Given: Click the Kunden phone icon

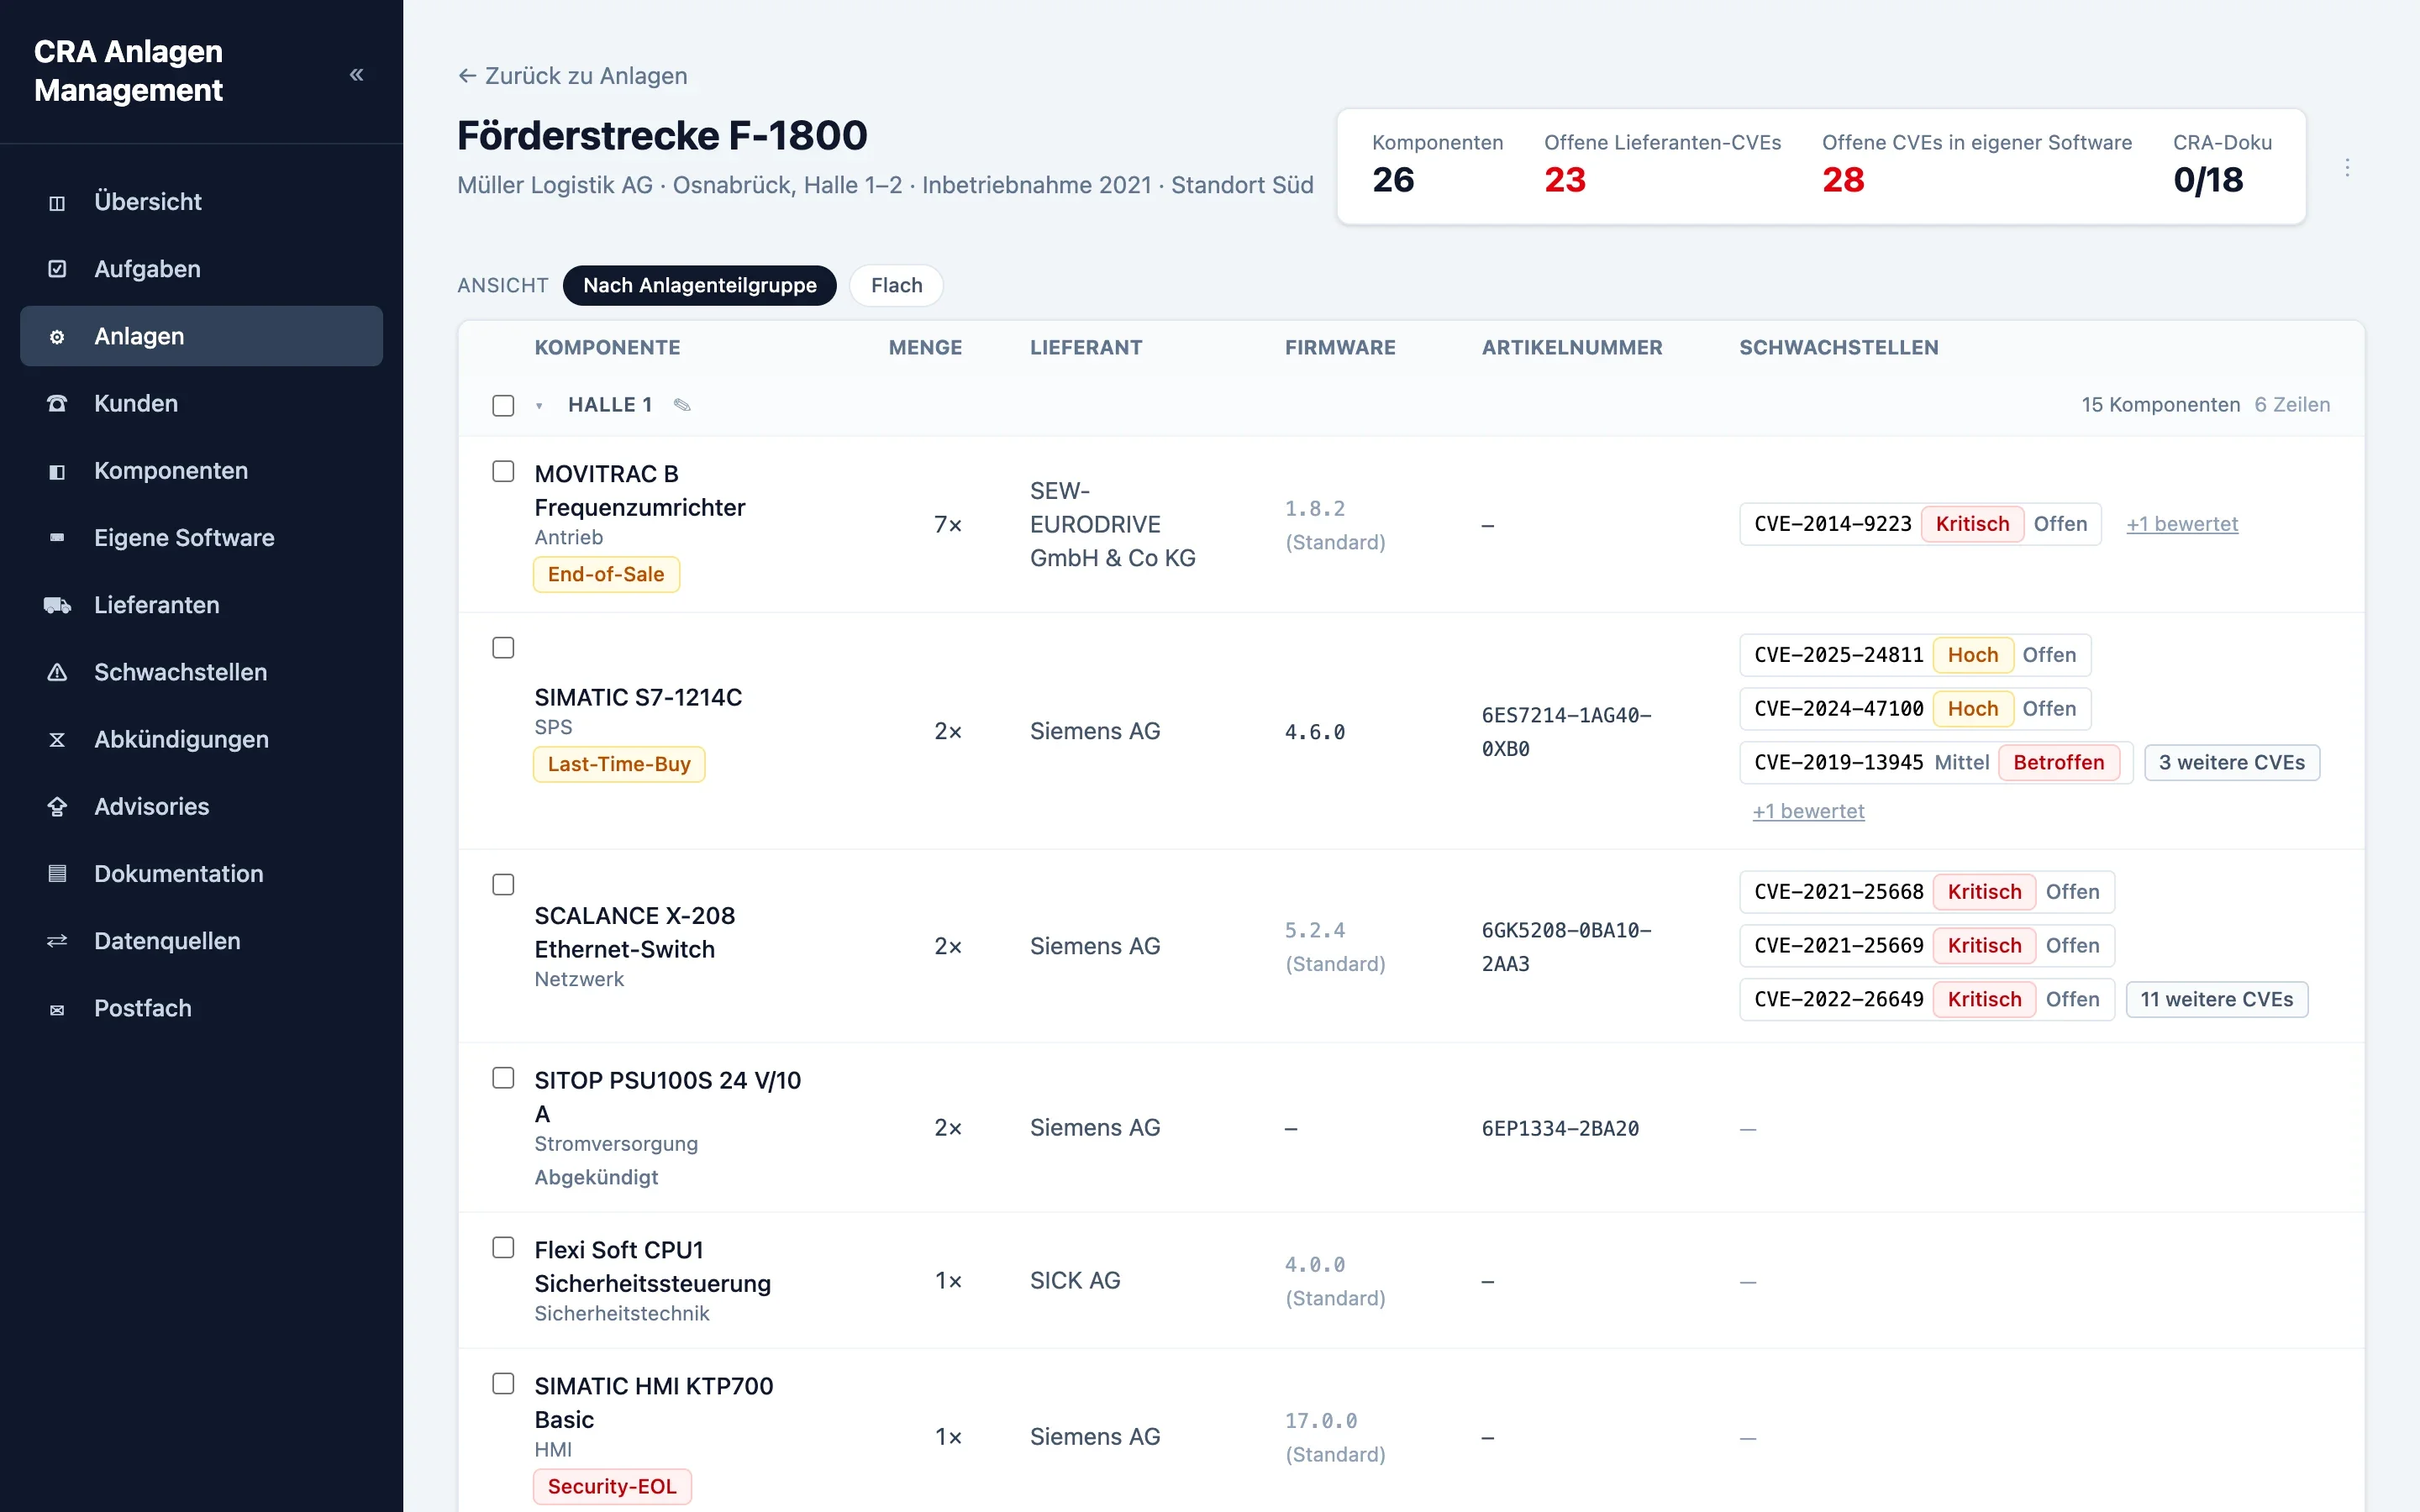Looking at the screenshot, I should click(57, 404).
